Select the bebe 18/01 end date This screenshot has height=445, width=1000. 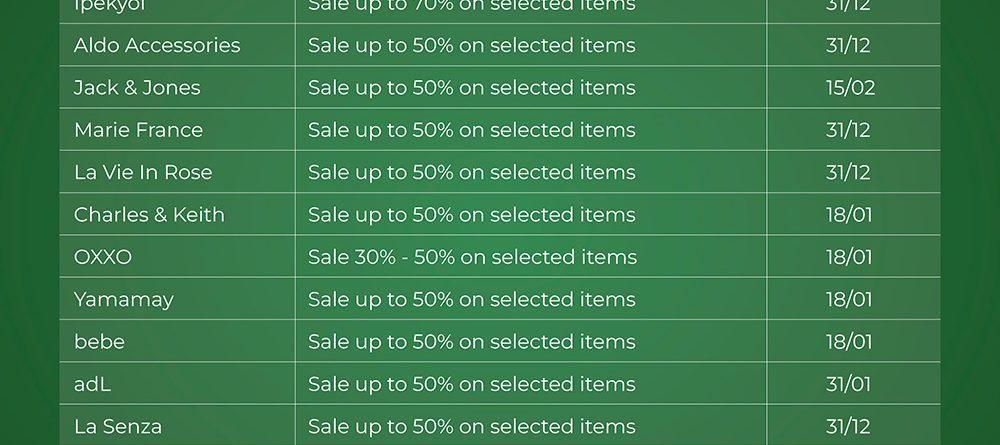[x=849, y=342]
